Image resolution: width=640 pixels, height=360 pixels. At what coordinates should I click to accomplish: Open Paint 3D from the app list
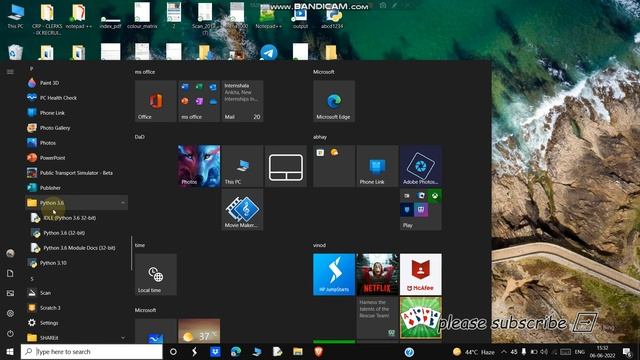click(77, 83)
